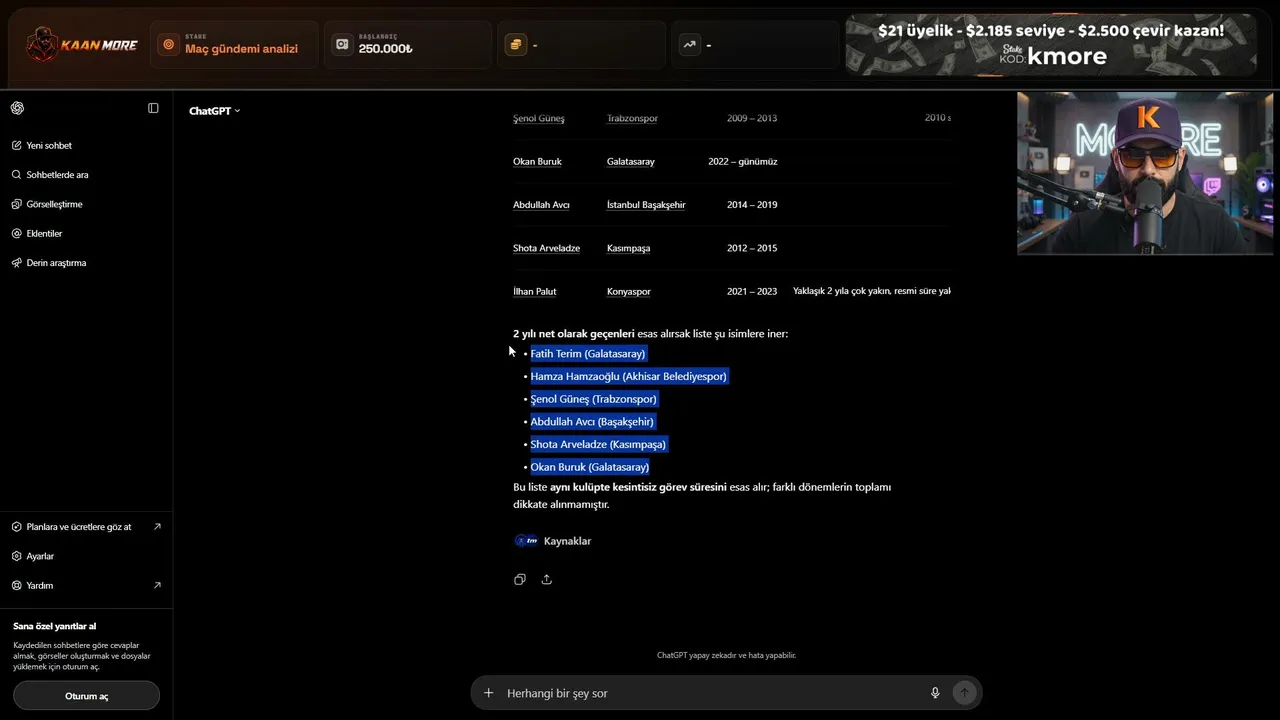The height and width of the screenshot is (720, 1280).
Task: Click the list item "Fatih Terim (Galatasaray)"
Action: (x=588, y=354)
